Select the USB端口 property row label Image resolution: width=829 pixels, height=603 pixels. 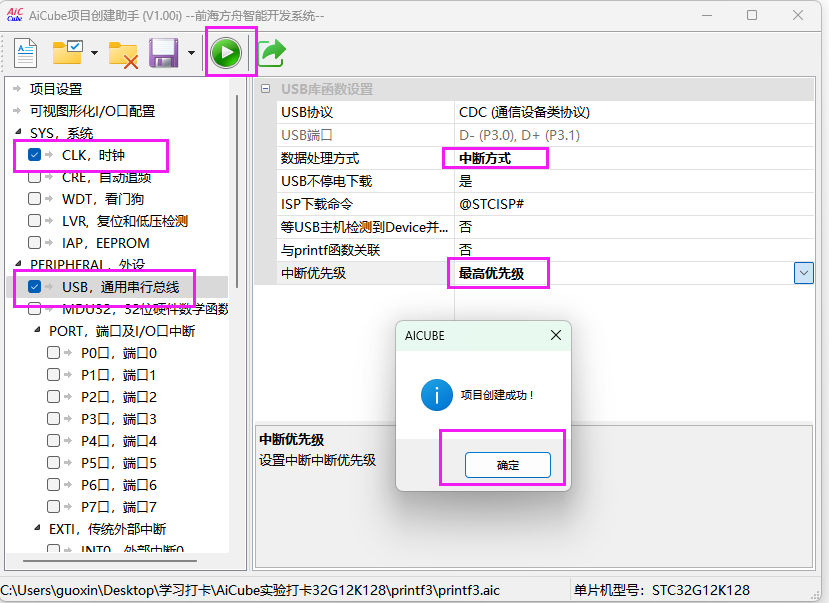tap(307, 135)
